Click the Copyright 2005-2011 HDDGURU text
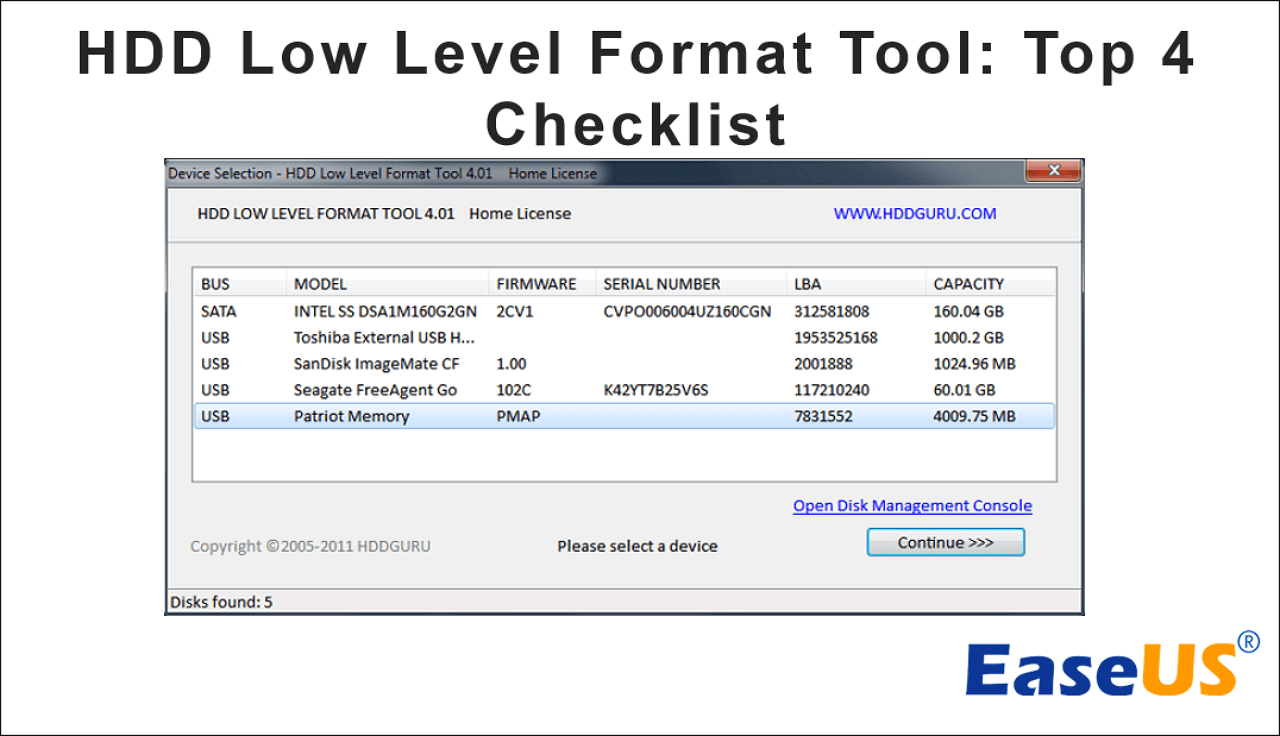Screen dimensions: 1280x736 click(311, 546)
